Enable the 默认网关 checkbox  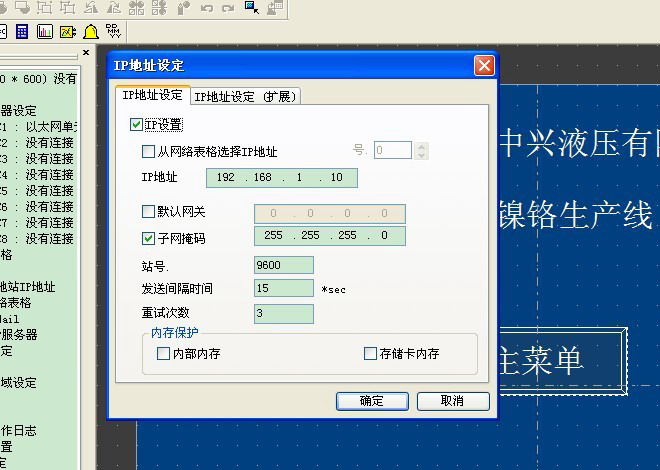tap(149, 212)
